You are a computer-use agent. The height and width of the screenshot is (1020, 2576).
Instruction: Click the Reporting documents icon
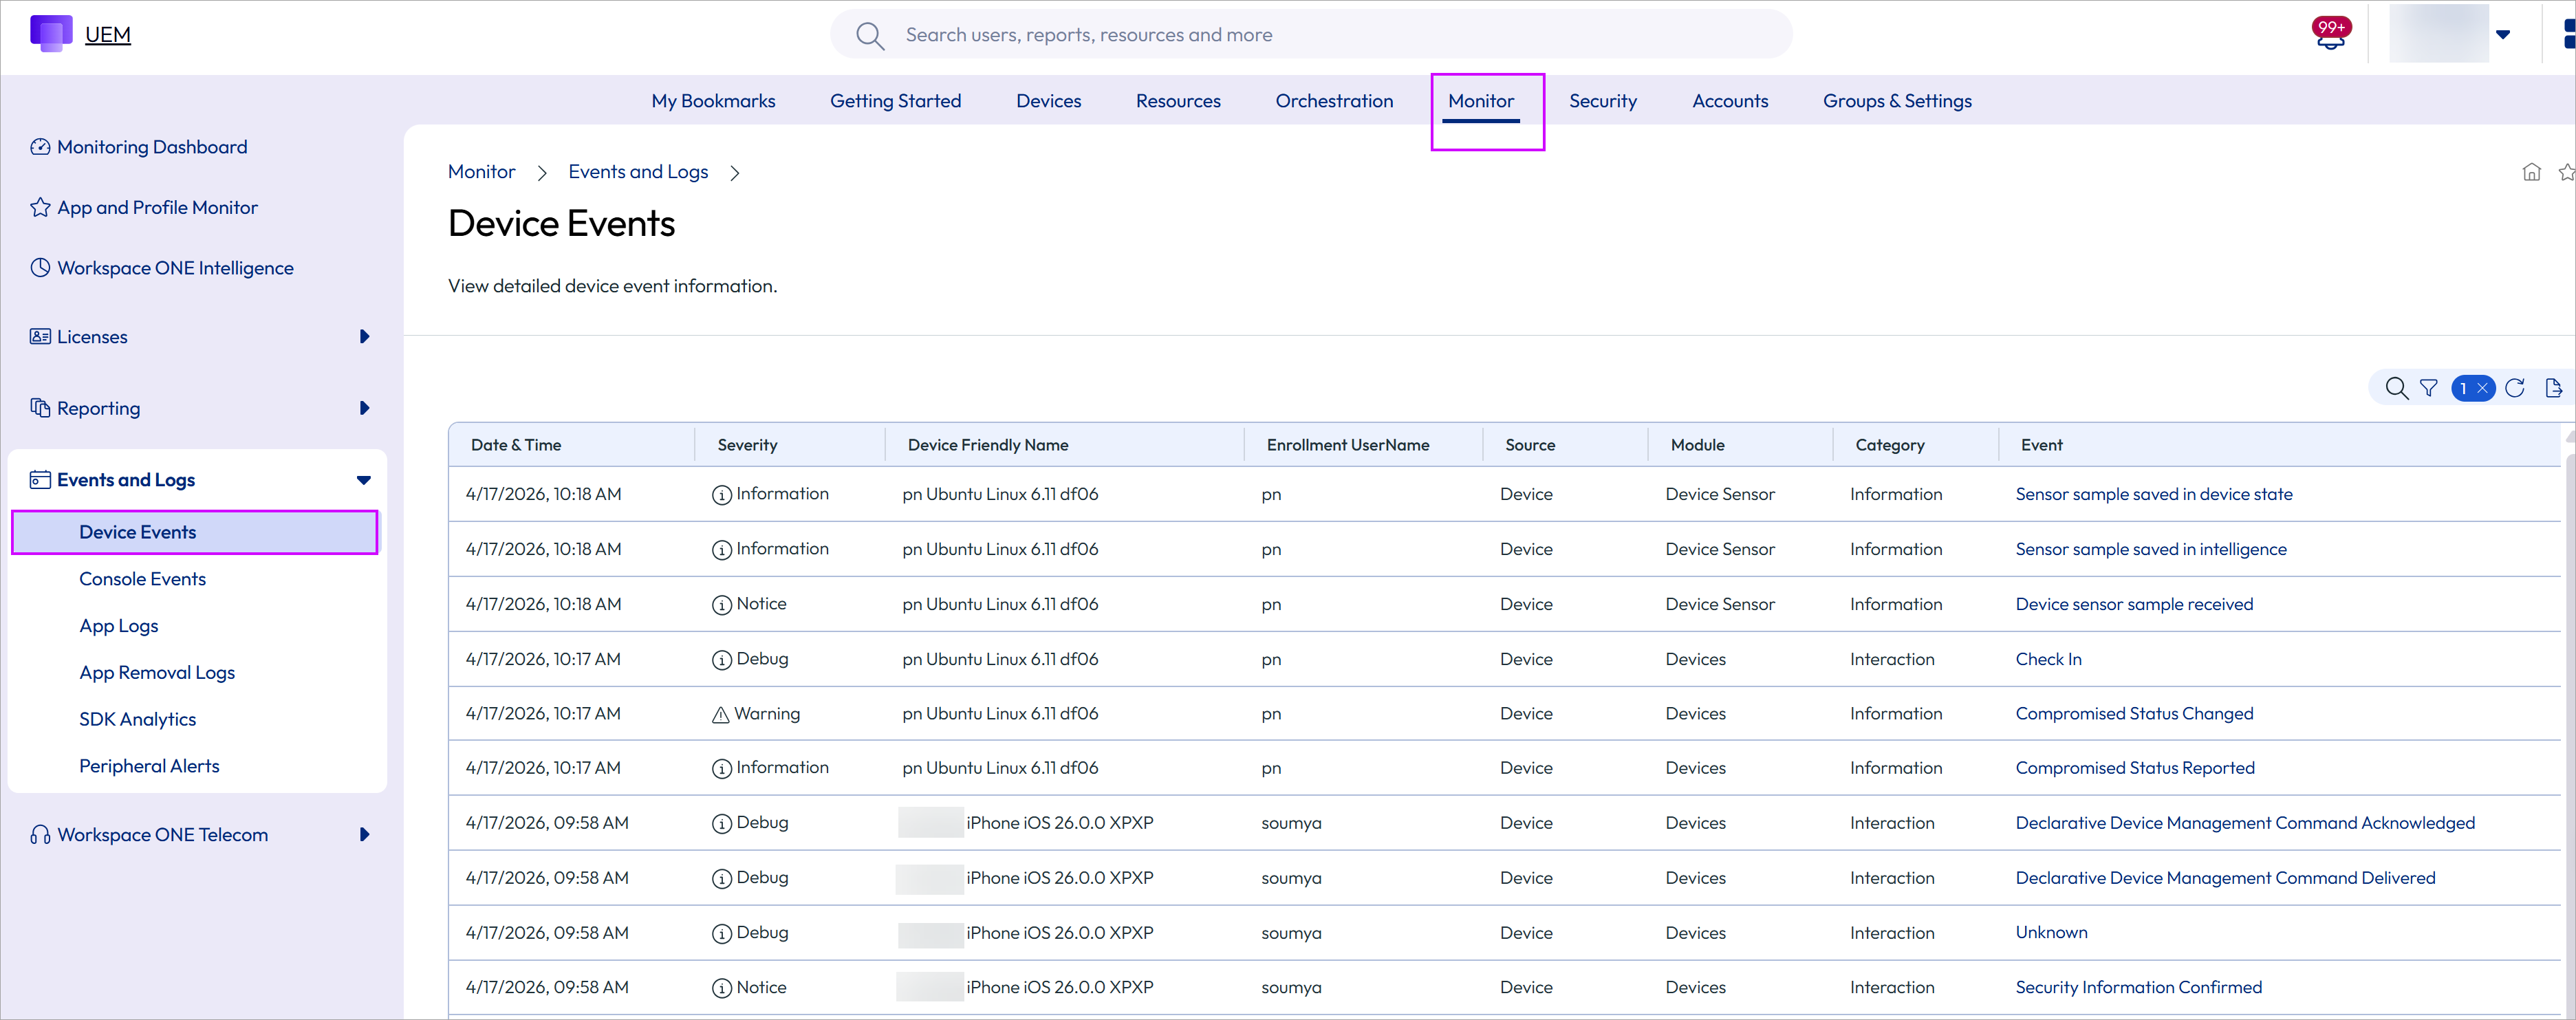40,408
